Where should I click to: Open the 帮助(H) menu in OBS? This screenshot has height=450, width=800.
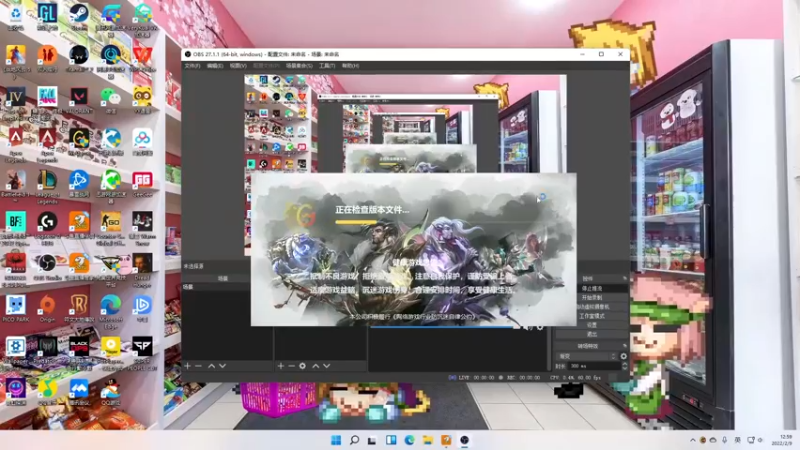[x=351, y=66]
